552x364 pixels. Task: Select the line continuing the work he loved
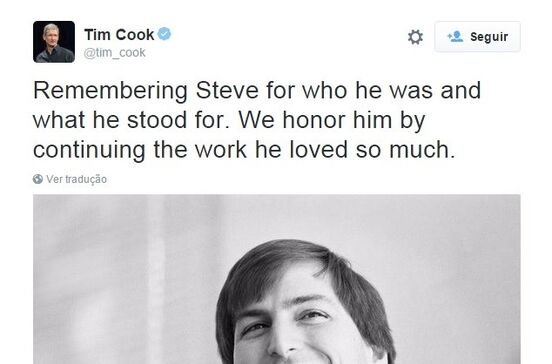click(x=244, y=150)
